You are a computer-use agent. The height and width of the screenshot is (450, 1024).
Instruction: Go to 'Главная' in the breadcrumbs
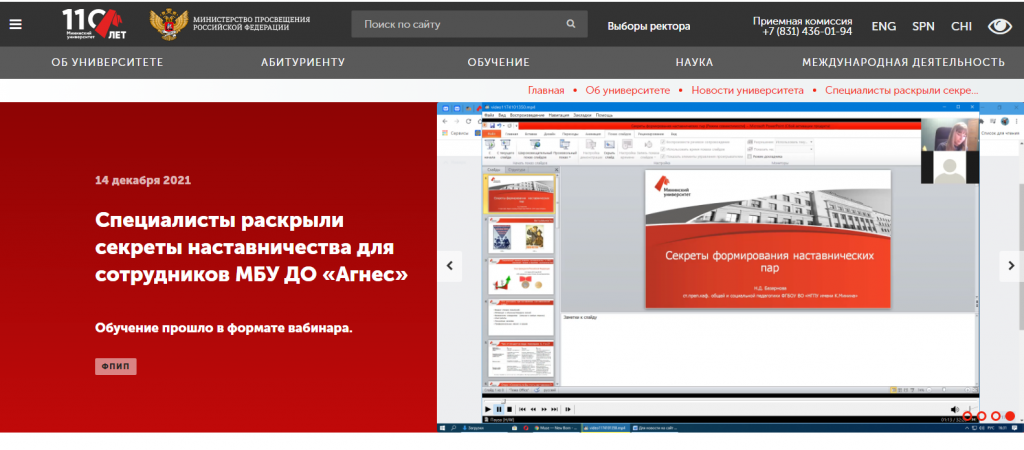[x=546, y=90]
